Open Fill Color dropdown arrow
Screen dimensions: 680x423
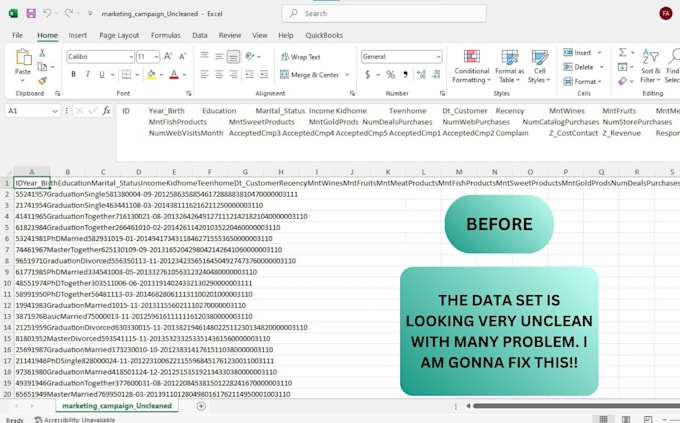[161, 75]
